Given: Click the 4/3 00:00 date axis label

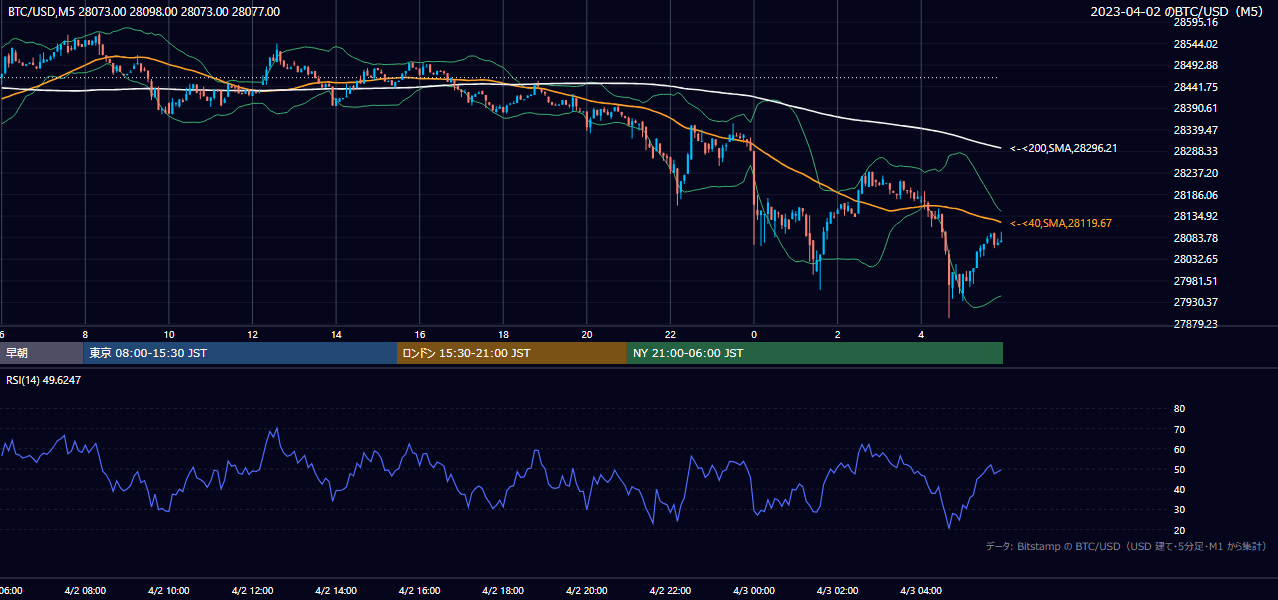Looking at the screenshot, I should (754, 591).
